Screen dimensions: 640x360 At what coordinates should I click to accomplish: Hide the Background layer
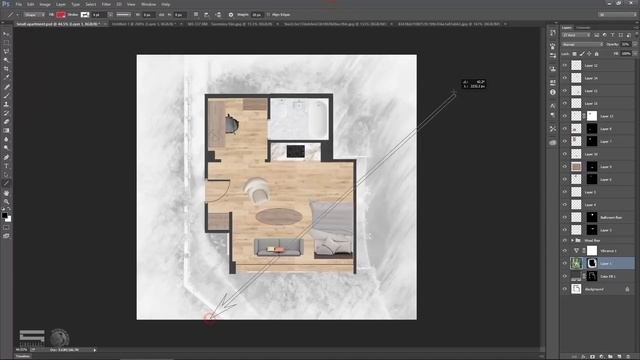[565, 289]
